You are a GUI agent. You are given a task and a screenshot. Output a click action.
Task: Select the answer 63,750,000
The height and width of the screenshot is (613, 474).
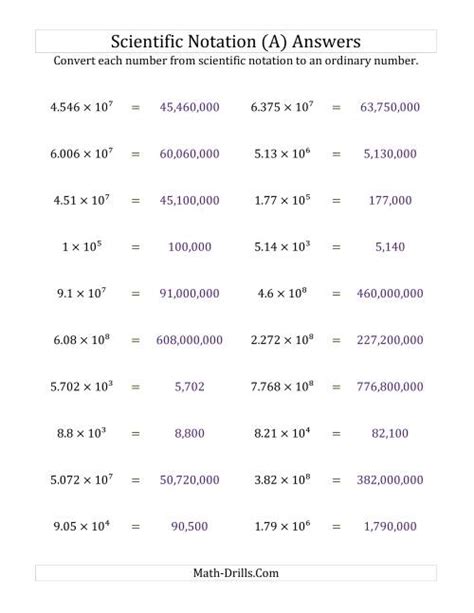(x=390, y=107)
